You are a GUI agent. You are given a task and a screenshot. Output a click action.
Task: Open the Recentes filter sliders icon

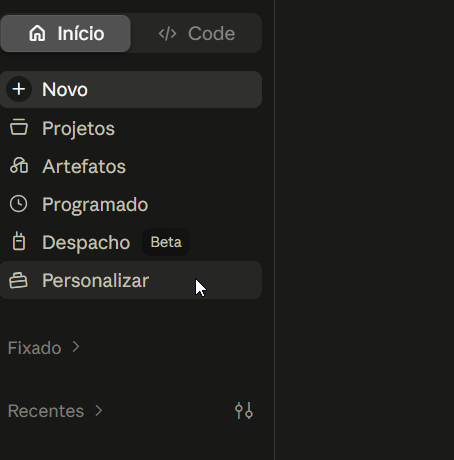[244, 410]
